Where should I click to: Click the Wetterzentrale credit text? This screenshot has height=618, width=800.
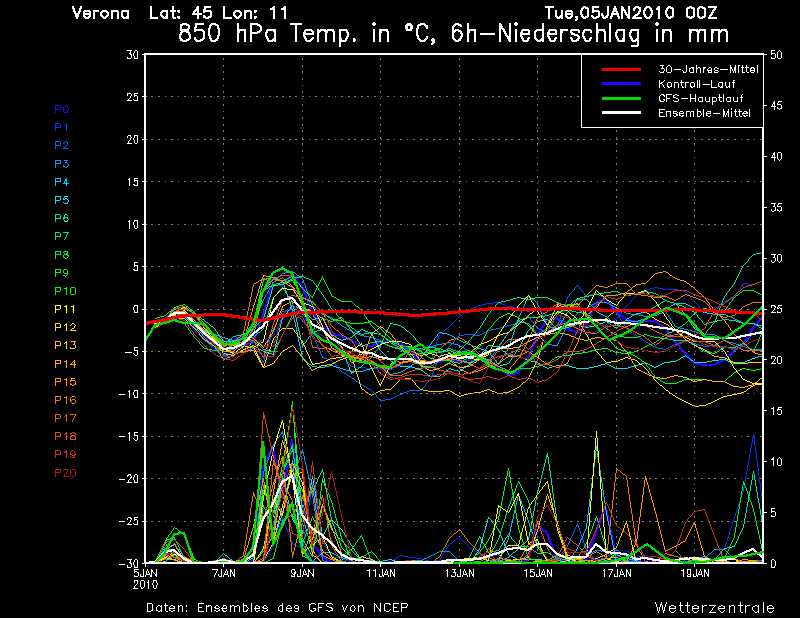[713, 607]
